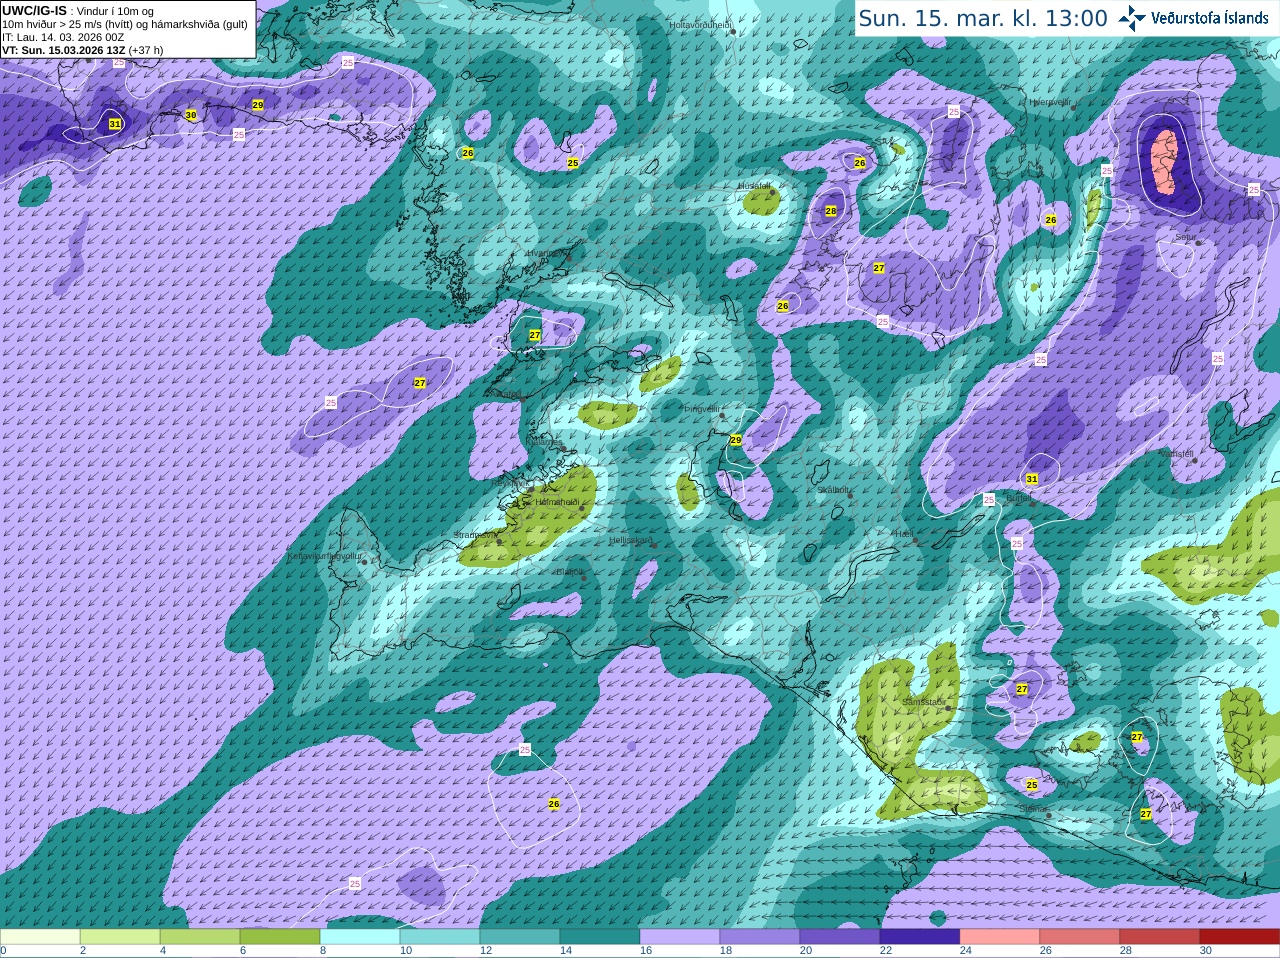1280x958 pixels.
Task: Click the yellow 28 gust marker near Húsafell
Action: [831, 211]
